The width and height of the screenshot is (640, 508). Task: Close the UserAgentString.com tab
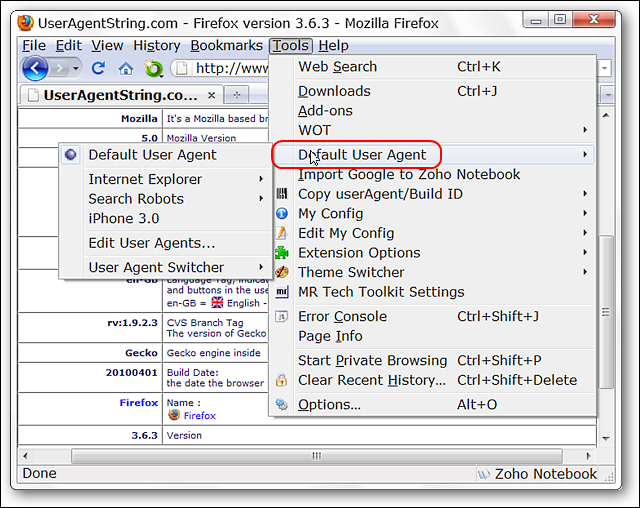211,95
